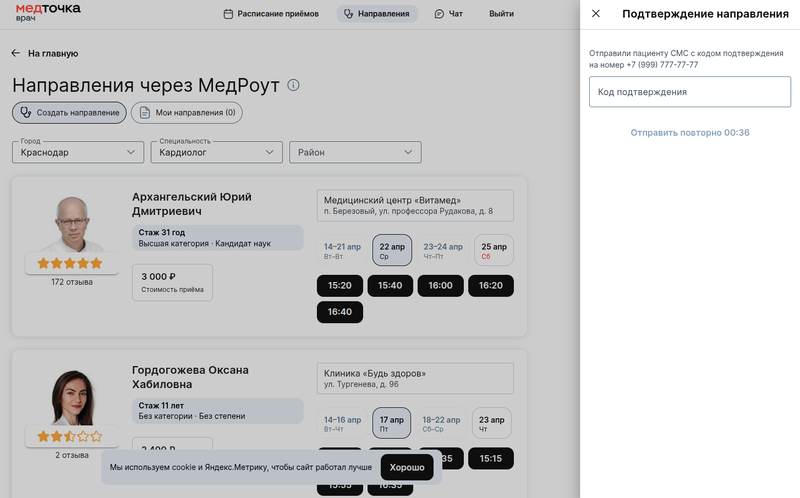Select the 18–22 апр date range

[441, 423]
